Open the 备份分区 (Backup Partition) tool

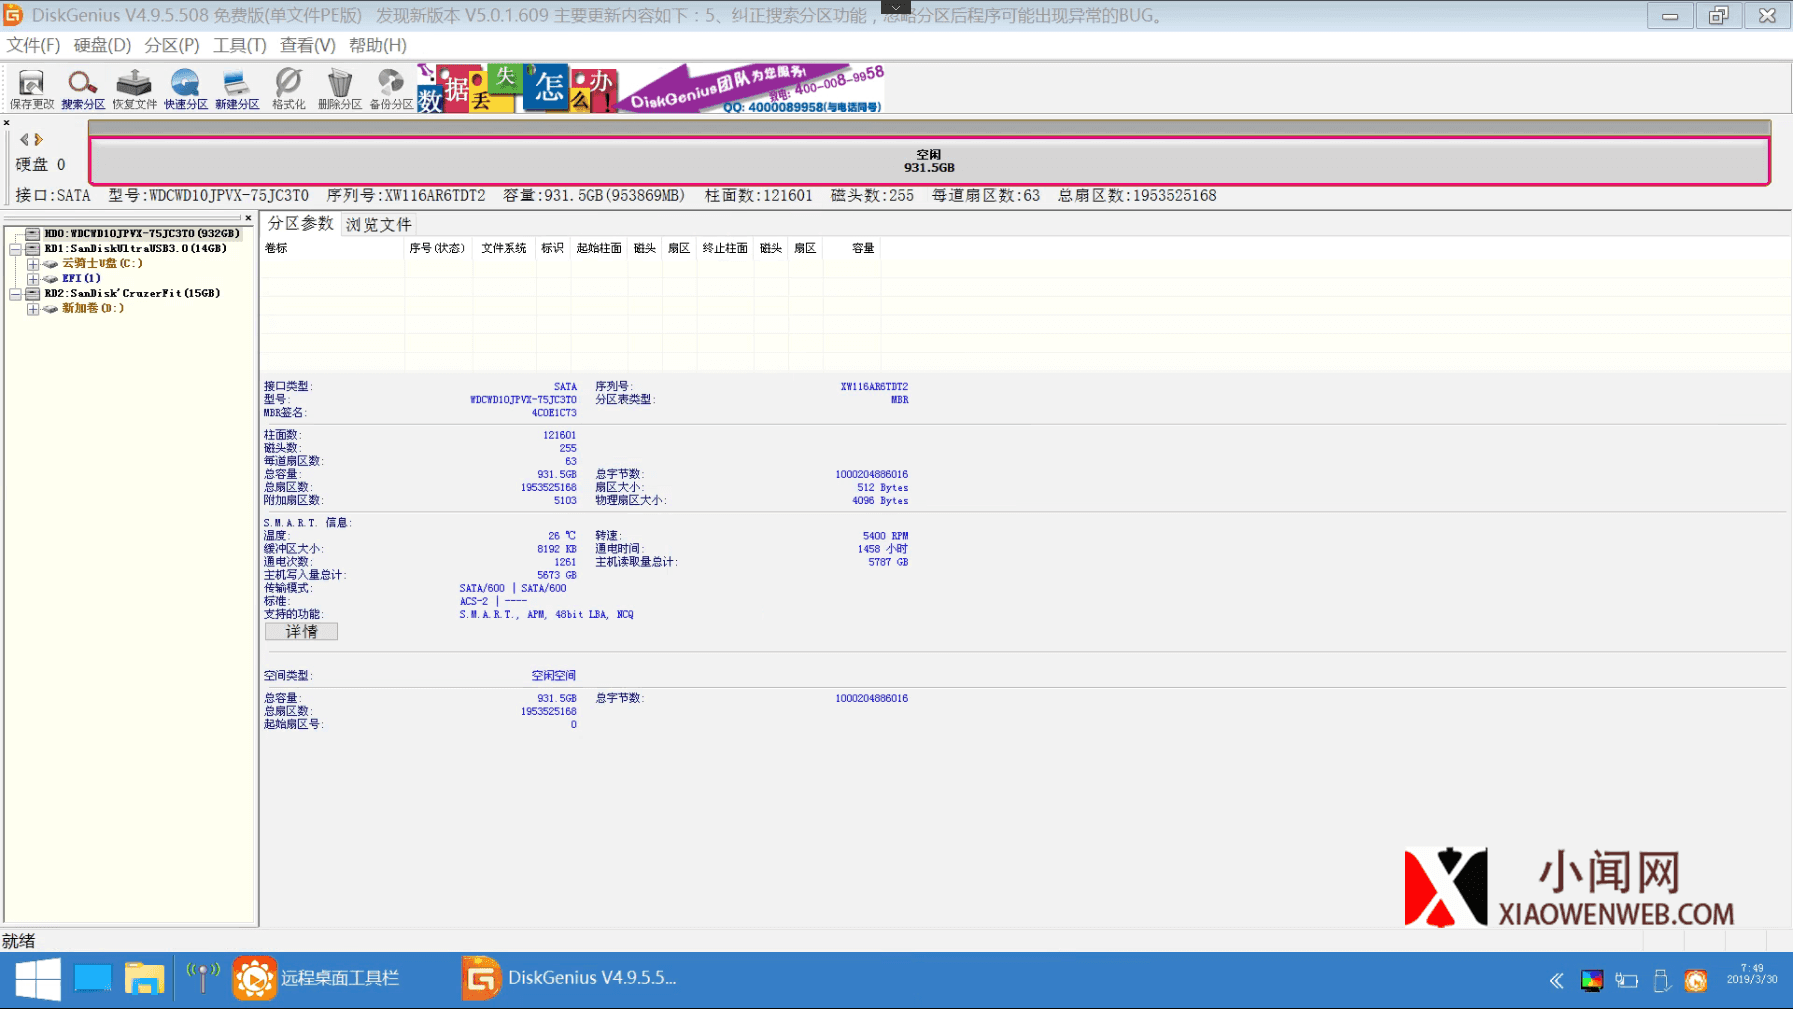pos(391,88)
